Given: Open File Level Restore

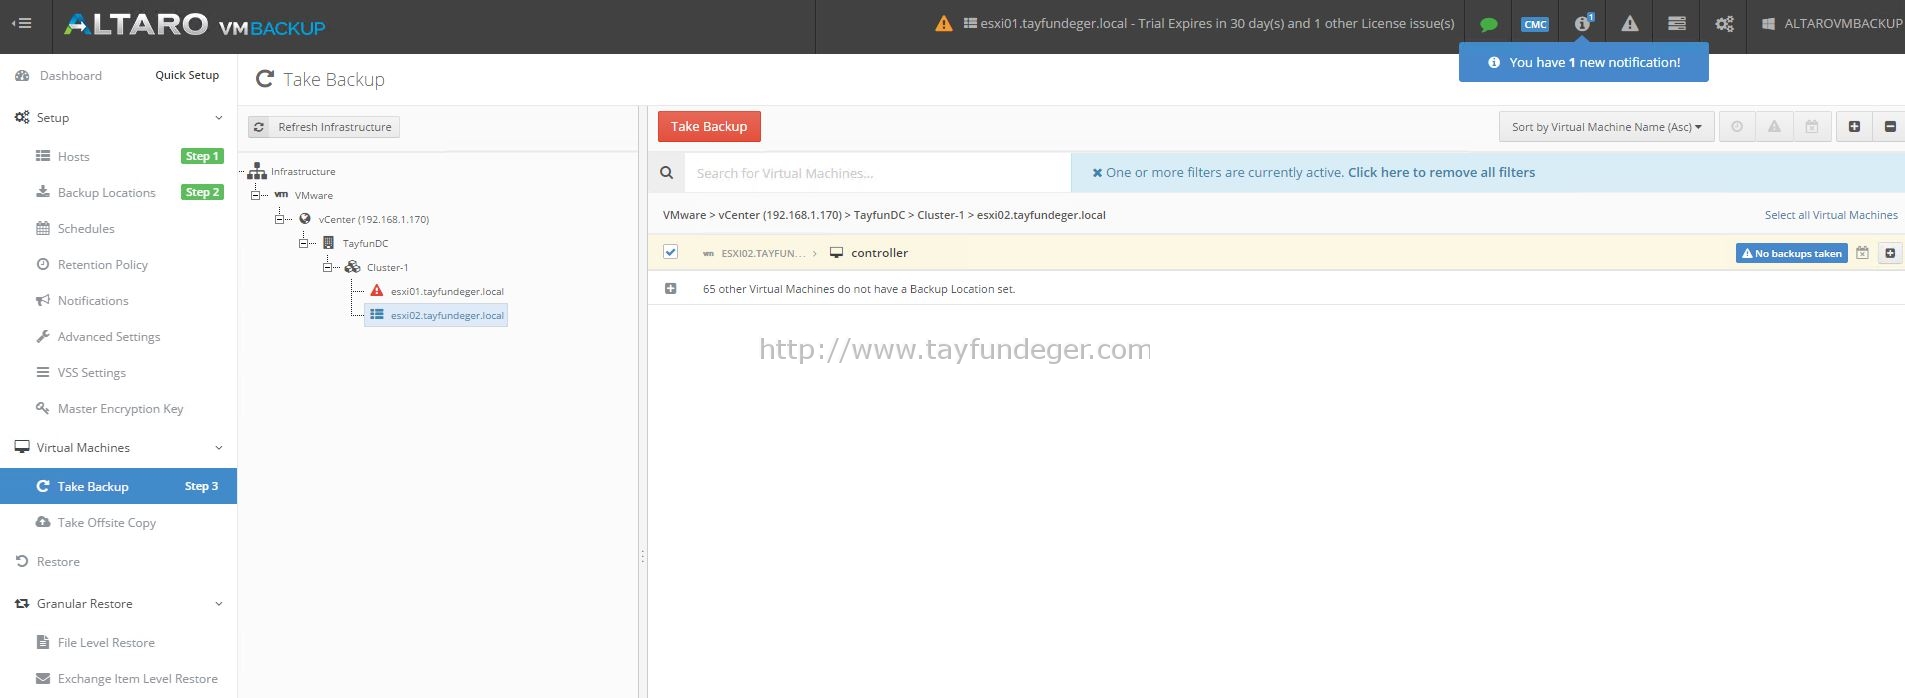Looking at the screenshot, I should pyautogui.click(x=106, y=642).
